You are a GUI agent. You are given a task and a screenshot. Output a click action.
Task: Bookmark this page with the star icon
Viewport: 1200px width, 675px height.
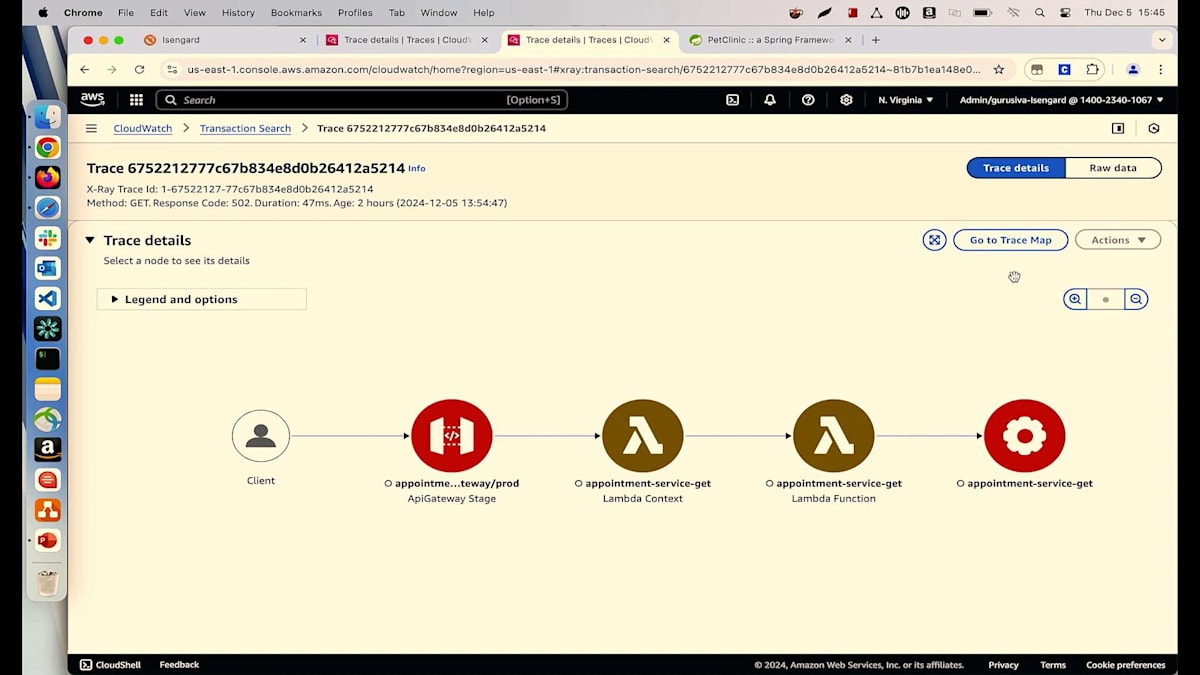(x=998, y=70)
